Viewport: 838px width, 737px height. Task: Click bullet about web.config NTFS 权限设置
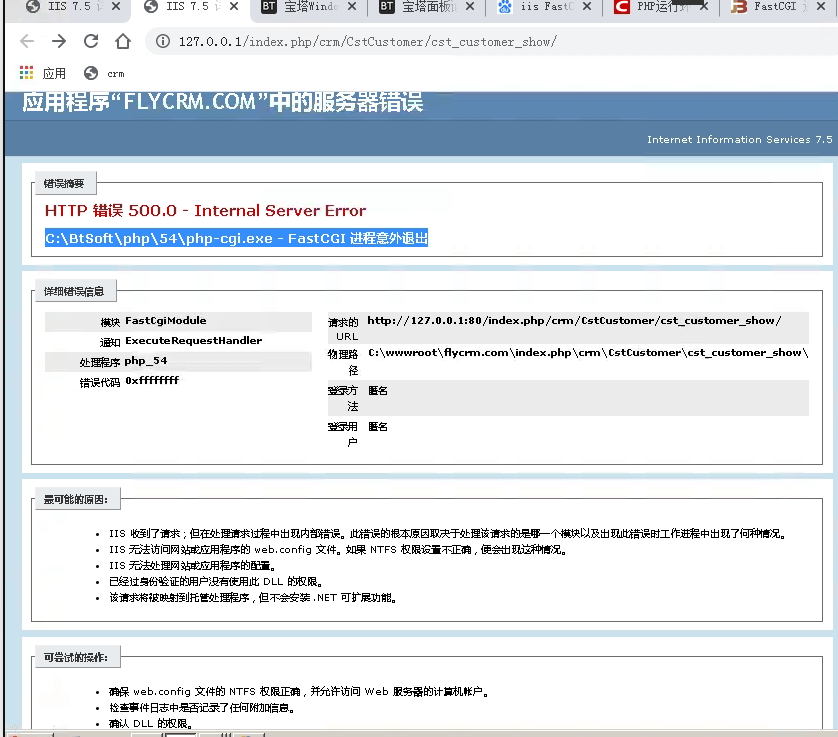(338, 549)
